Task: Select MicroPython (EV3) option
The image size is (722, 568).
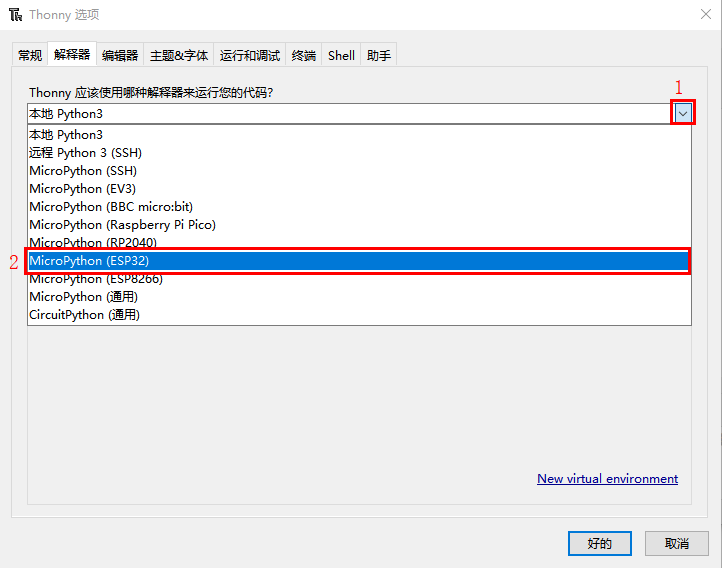Action: 359,189
